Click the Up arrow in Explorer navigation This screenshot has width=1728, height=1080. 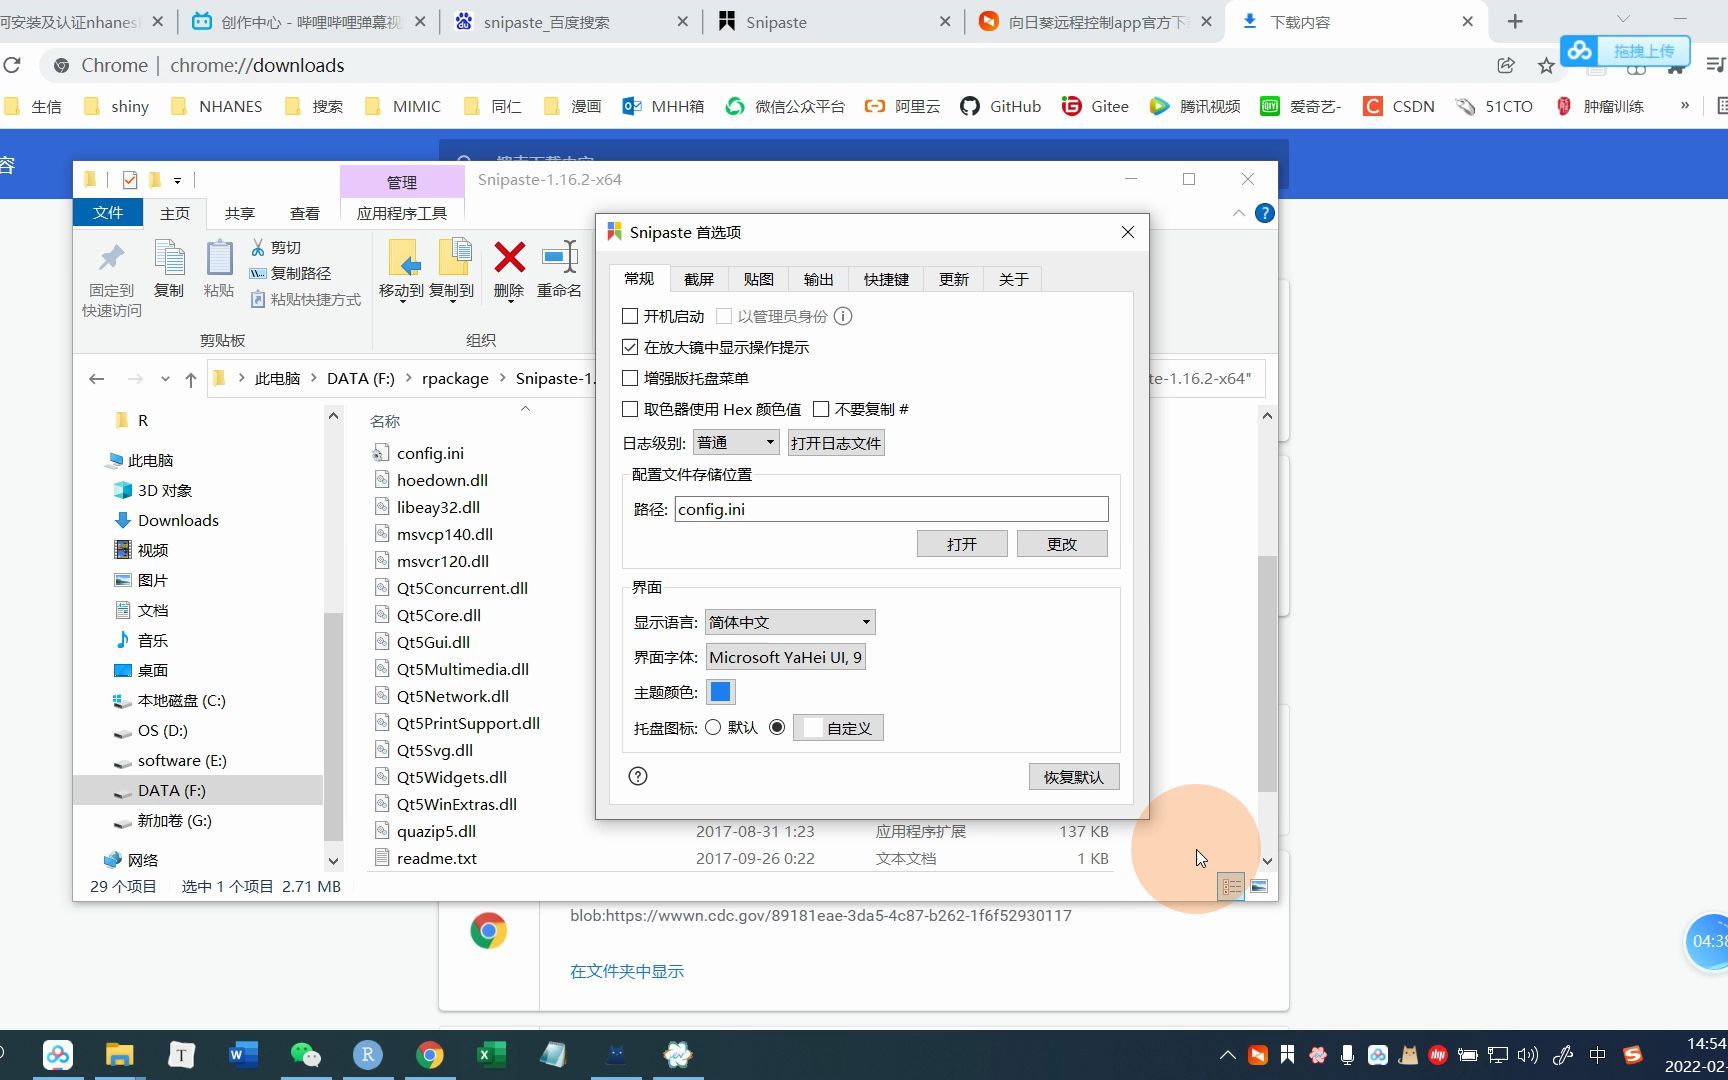tap(190, 379)
